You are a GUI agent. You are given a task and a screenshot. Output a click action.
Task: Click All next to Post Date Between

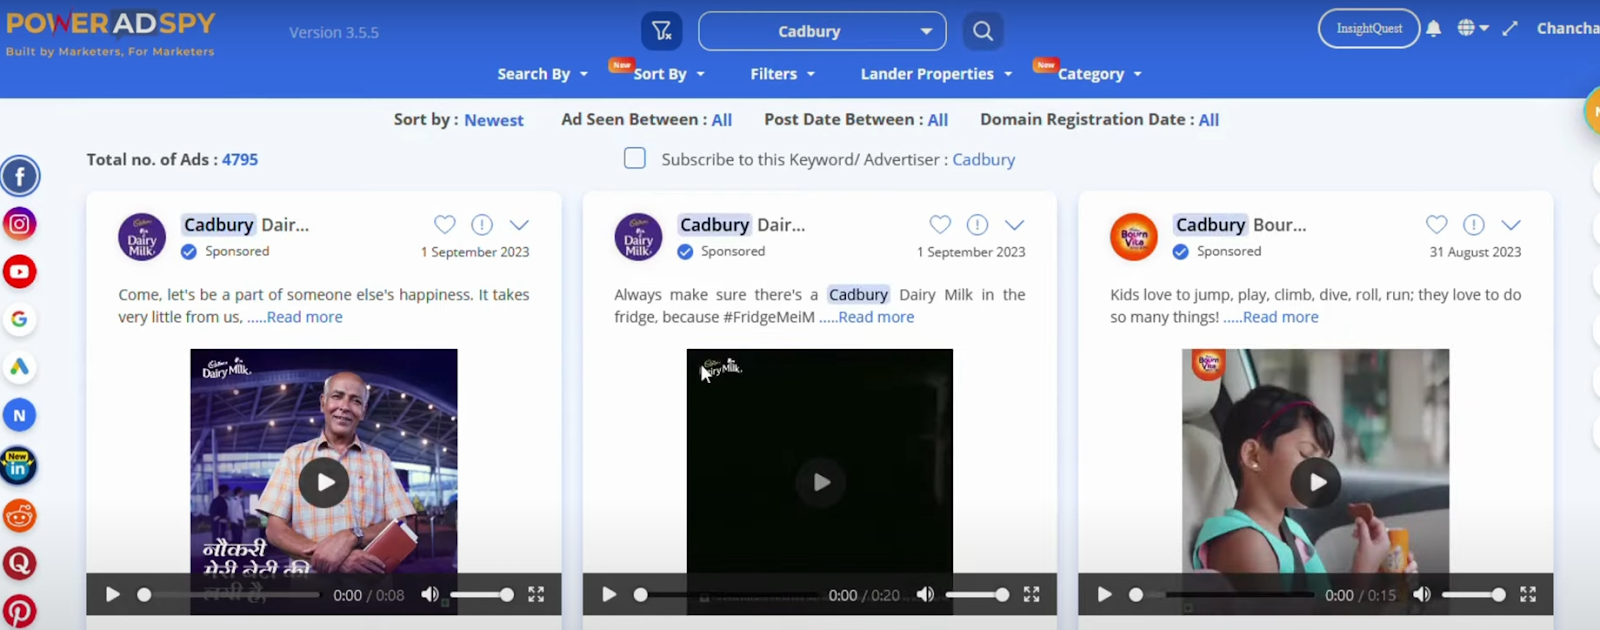[x=938, y=120]
